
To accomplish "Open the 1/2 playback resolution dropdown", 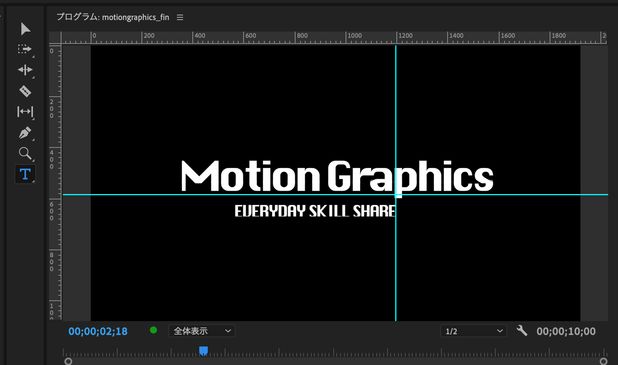I will (x=473, y=331).
